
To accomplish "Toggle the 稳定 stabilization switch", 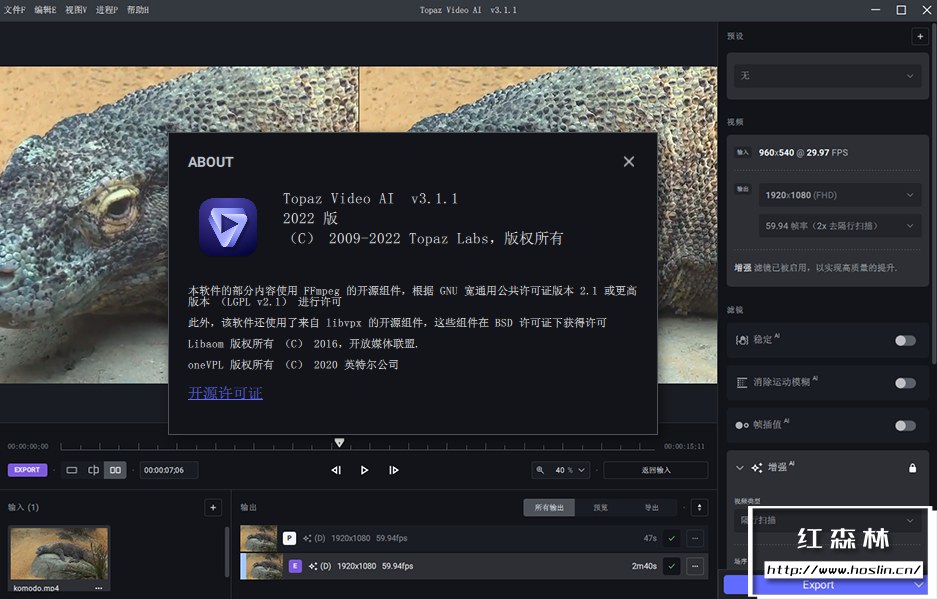I will click(905, 340).
